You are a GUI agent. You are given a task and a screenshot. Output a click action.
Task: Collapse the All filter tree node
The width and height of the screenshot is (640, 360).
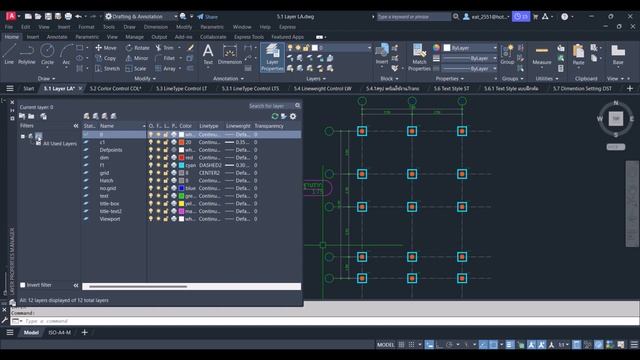[x=23, y=136]
